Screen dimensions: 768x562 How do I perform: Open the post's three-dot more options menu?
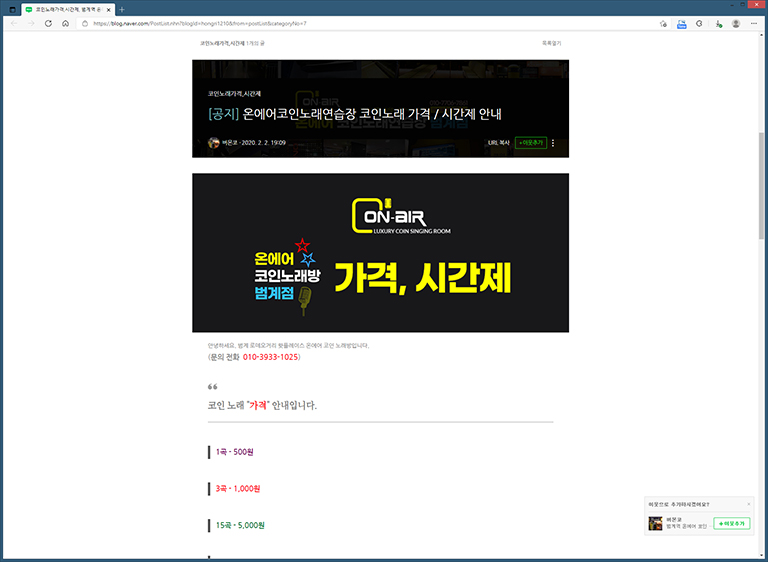click(x=553, y=143)
